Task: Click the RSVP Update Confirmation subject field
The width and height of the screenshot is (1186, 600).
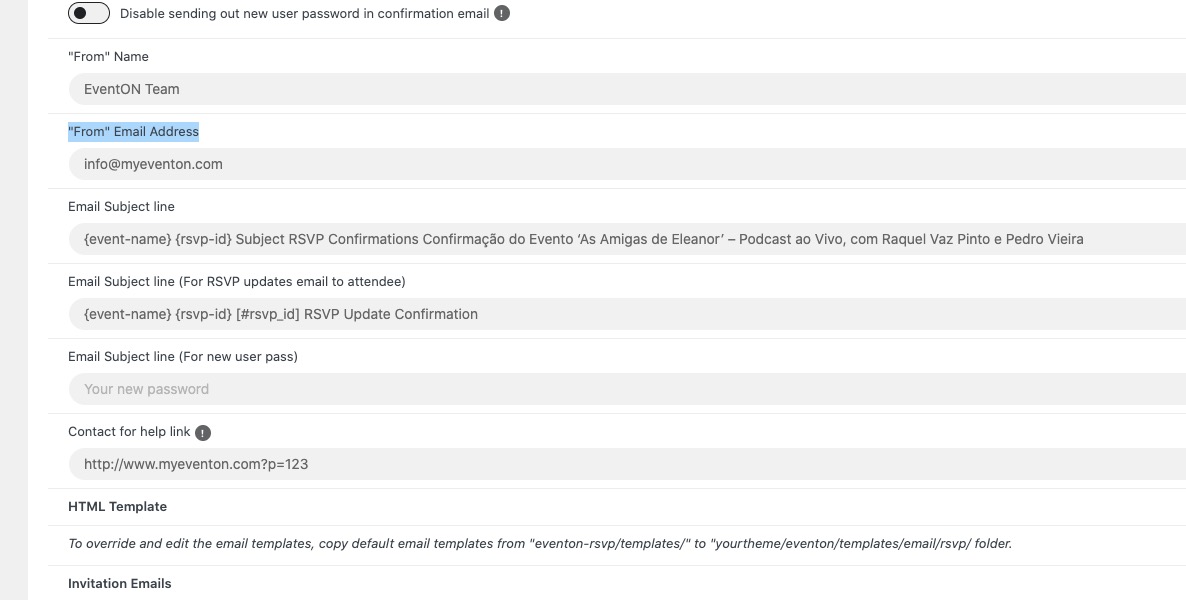Action: click(x=627, y=314)
